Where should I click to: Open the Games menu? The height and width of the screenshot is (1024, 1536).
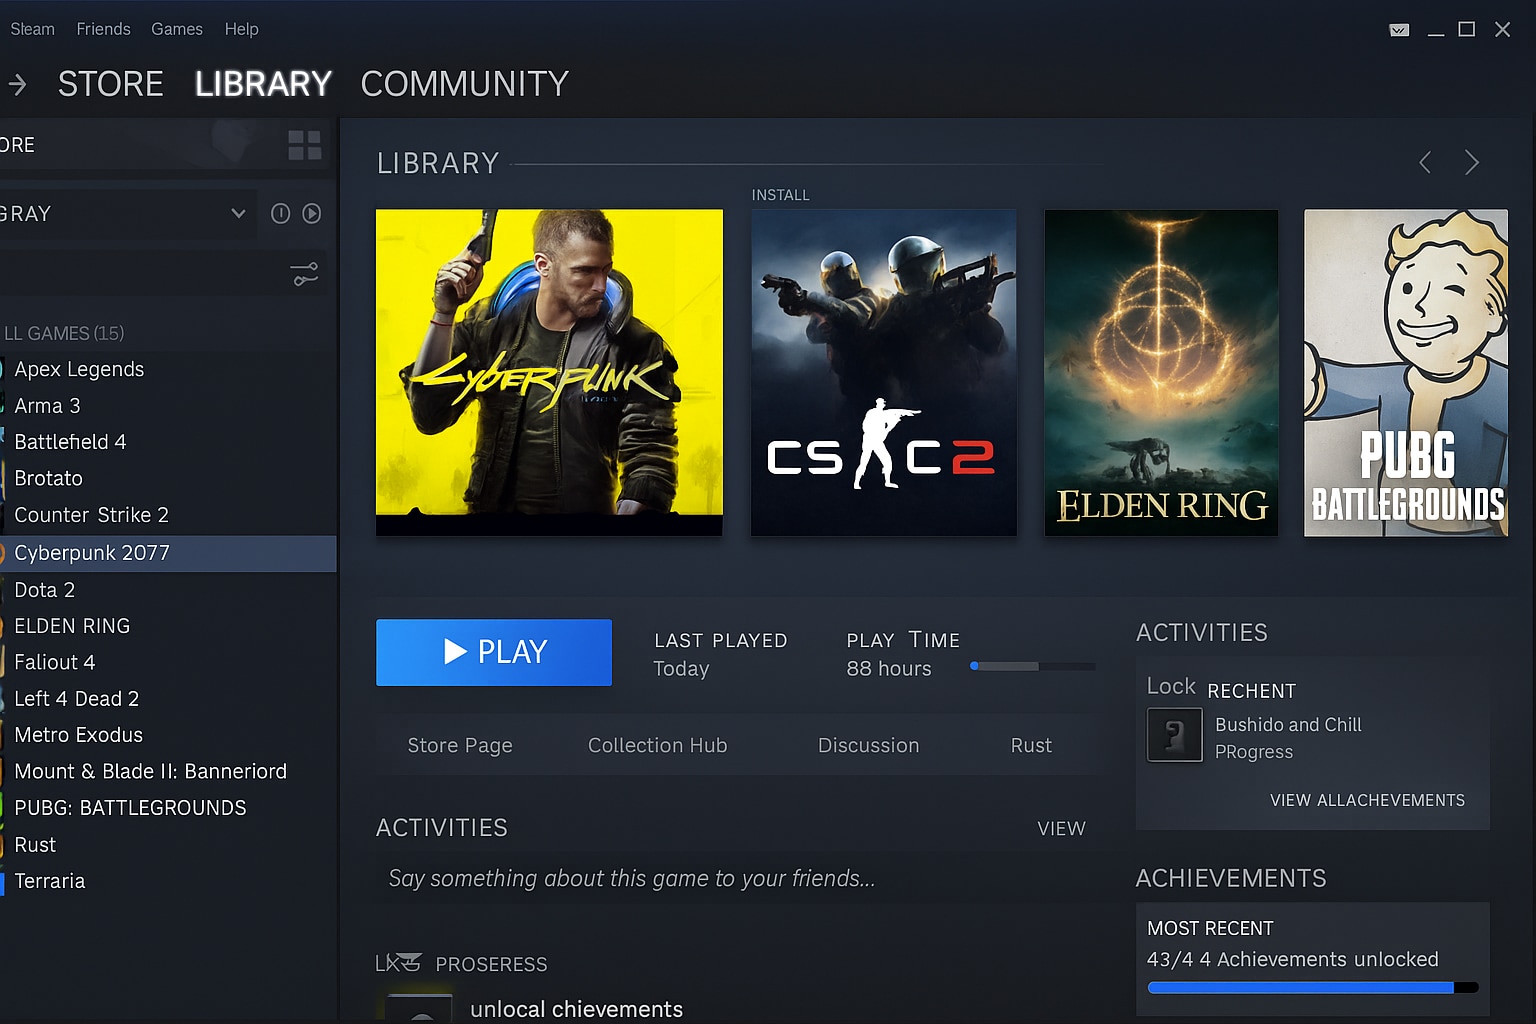tap(177, 29)
